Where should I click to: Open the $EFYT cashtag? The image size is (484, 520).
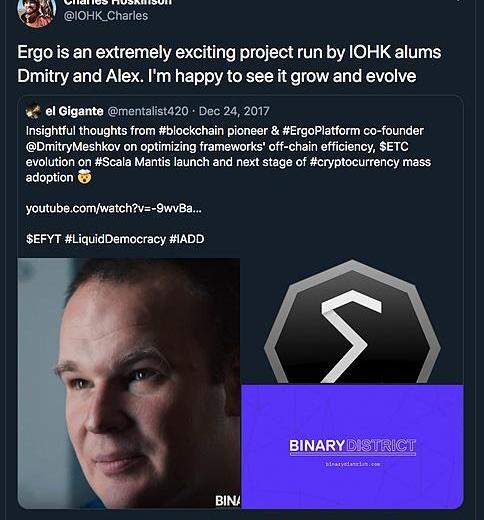pos(43,239)
